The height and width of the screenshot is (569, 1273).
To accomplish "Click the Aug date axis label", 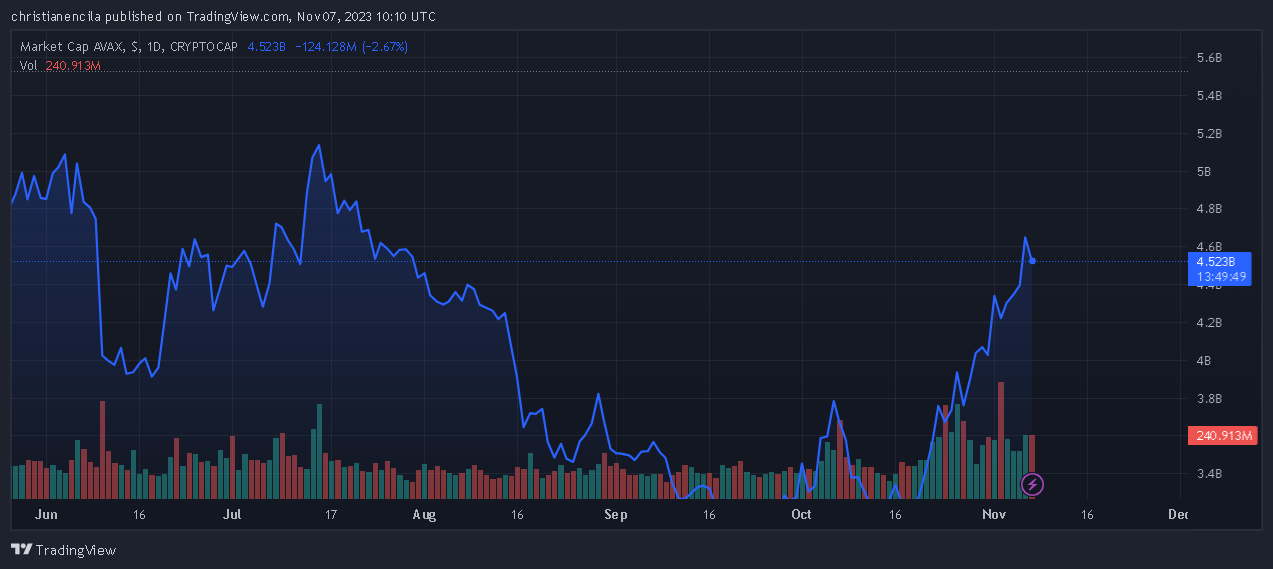I will tap(425, 515).
